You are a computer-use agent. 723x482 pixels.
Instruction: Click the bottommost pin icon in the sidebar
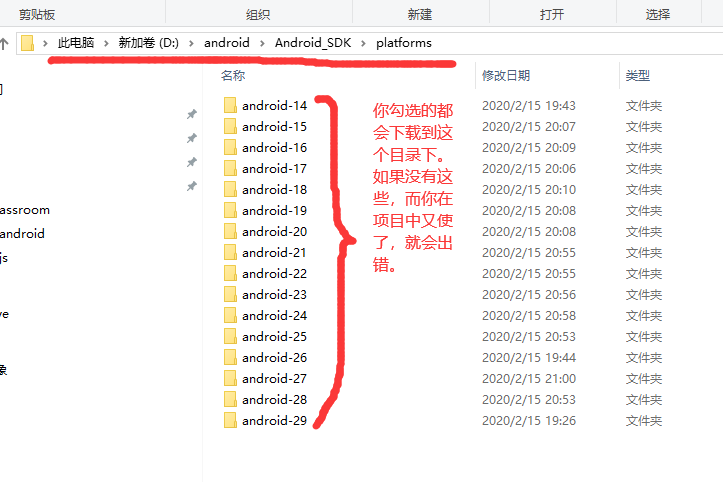(x=192, y=186)
